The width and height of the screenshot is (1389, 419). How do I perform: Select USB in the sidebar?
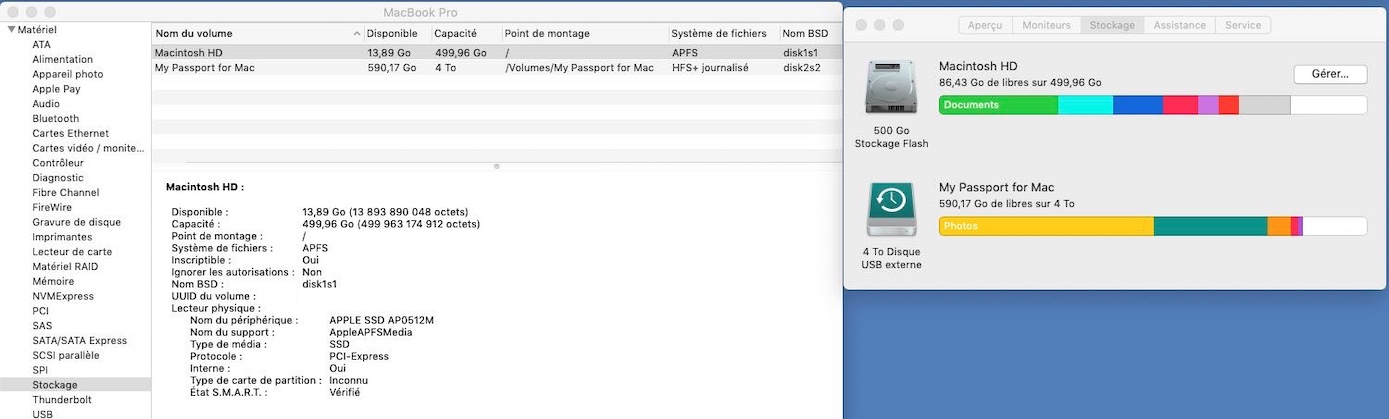42,414
